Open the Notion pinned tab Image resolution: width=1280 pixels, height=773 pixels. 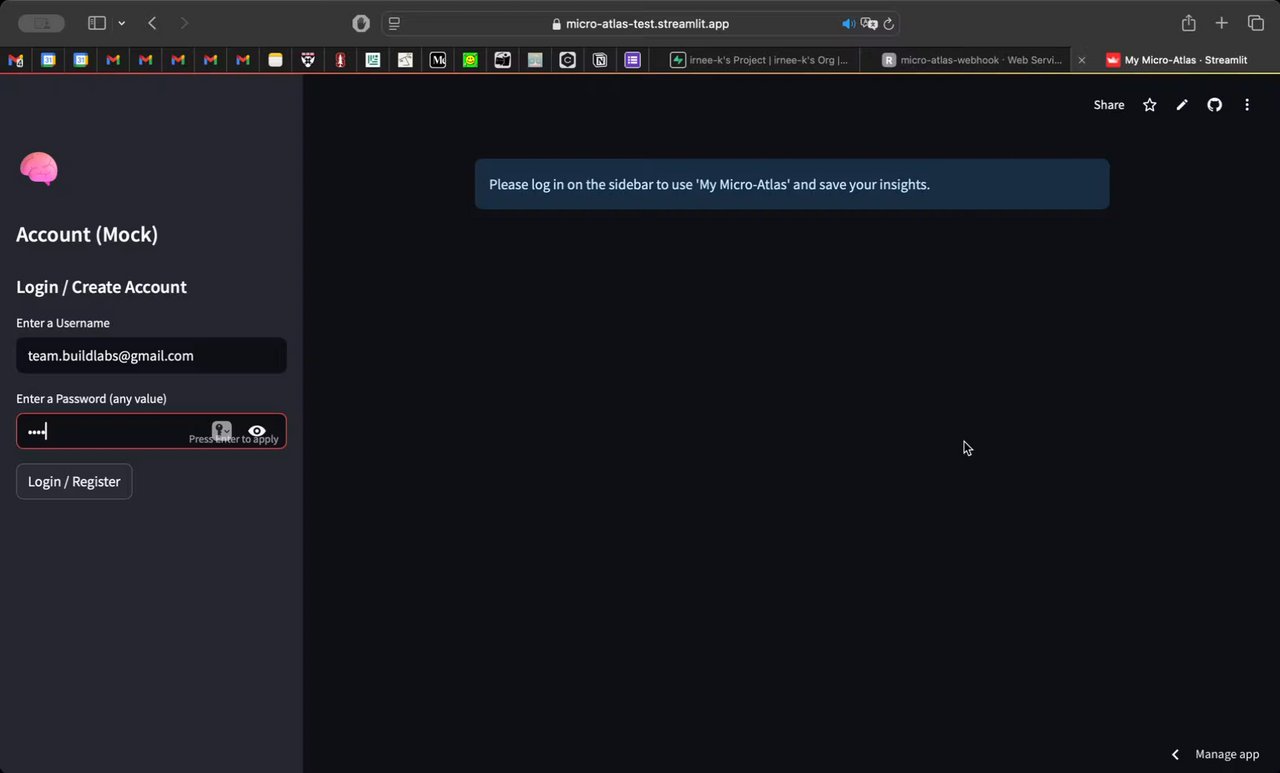(600, 60)
